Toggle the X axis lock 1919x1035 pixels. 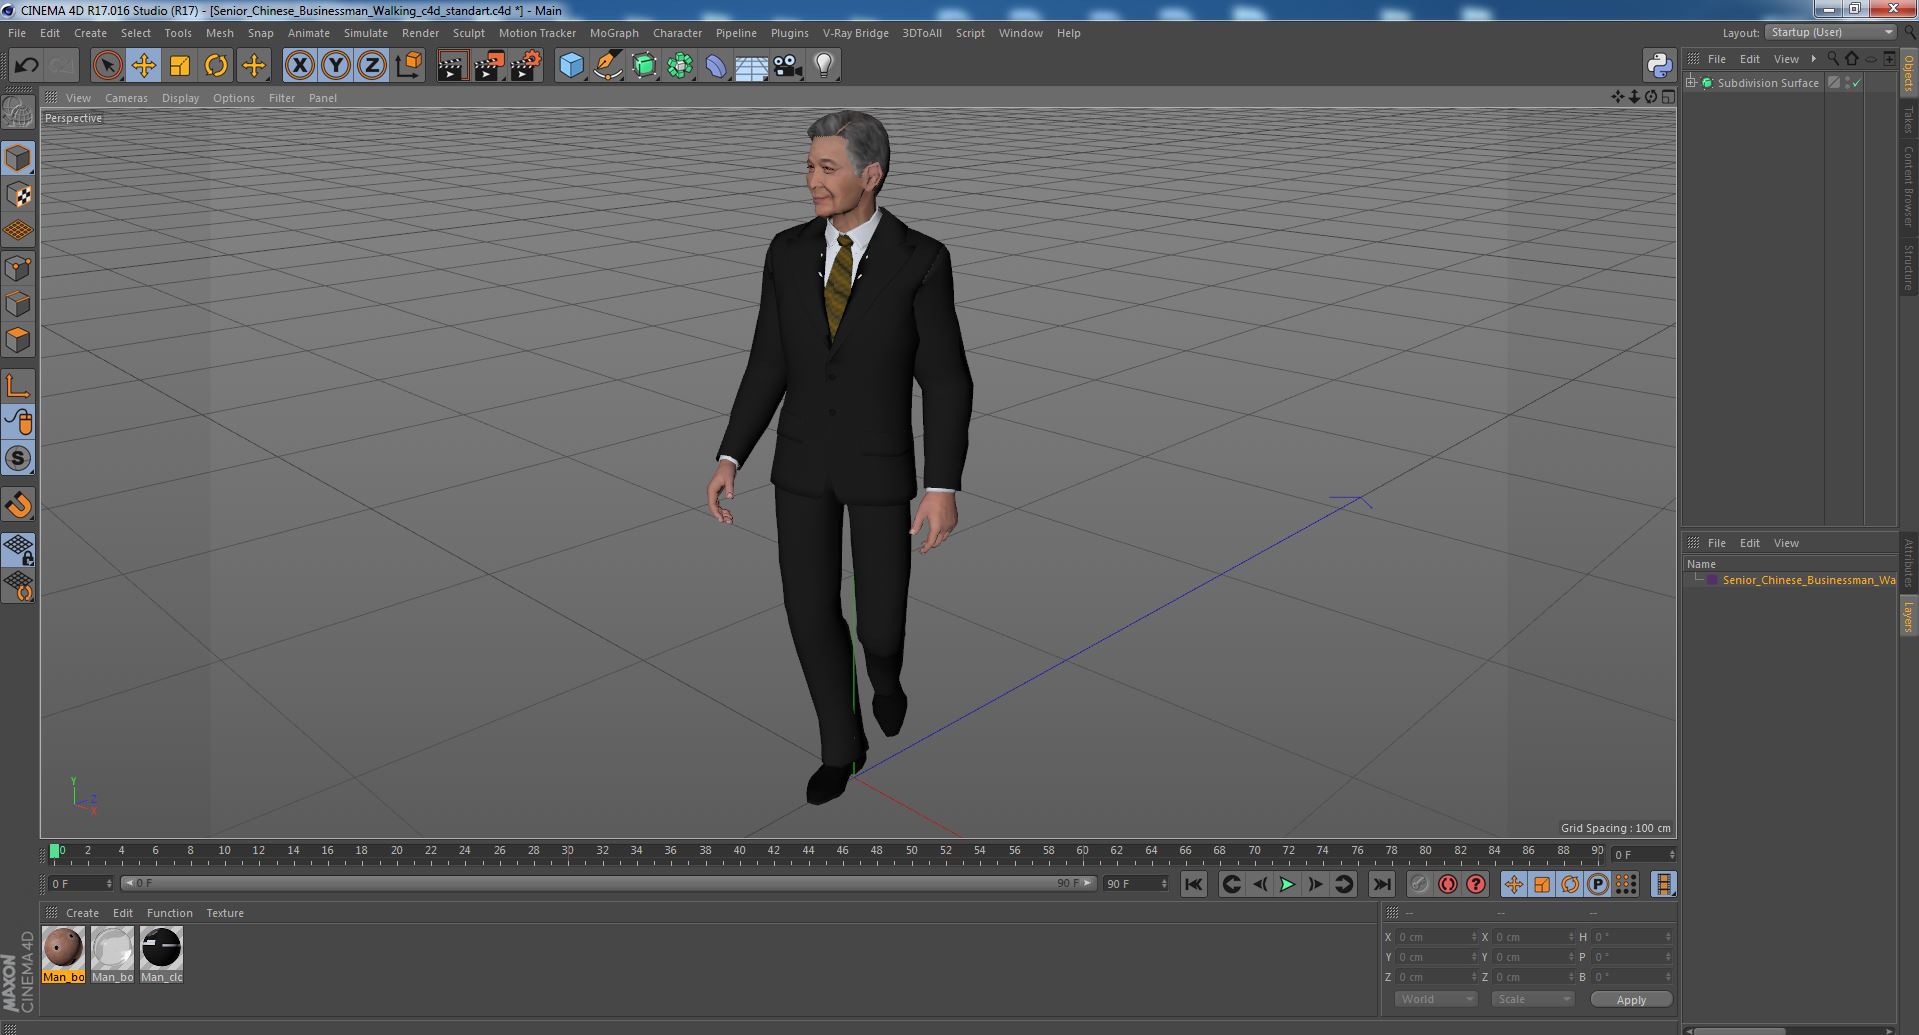[299, 66]
